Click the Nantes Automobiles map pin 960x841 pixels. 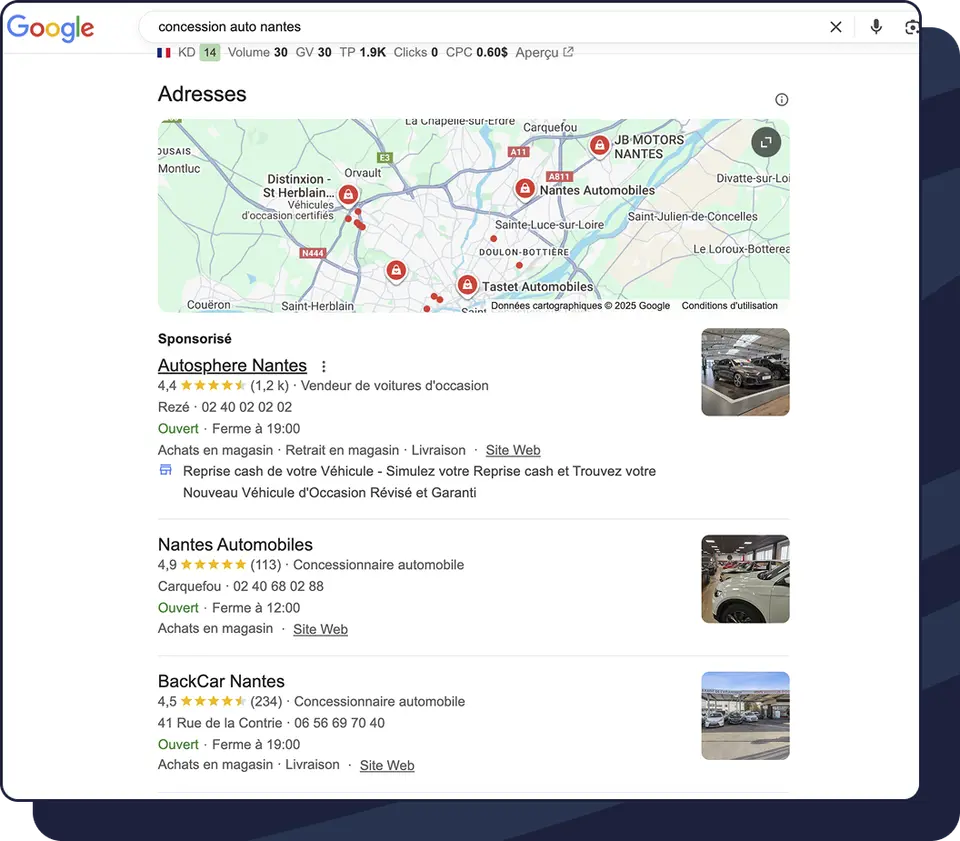click(x=524, y=189)
